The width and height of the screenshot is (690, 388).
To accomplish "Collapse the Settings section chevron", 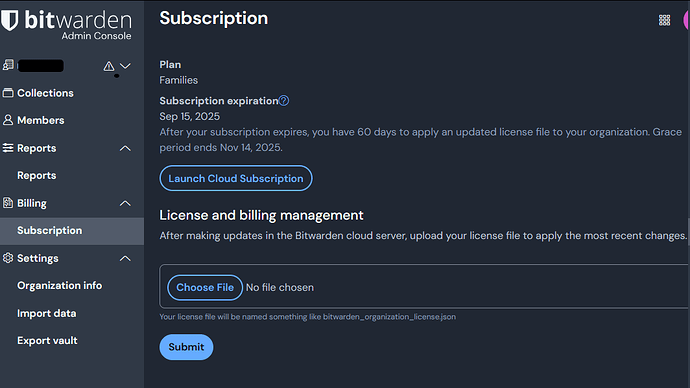I will tap(125, 258).
